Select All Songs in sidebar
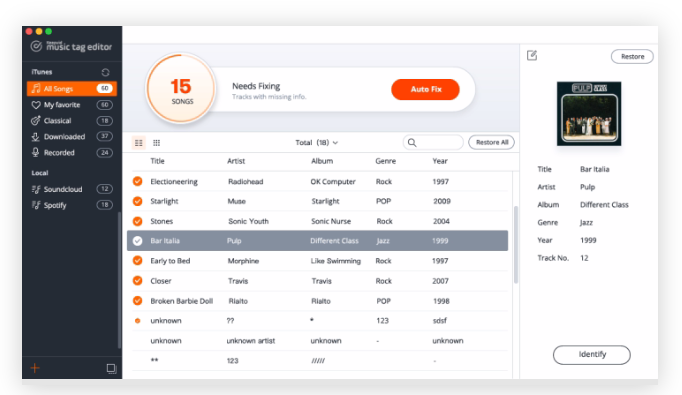 point(72,89)
